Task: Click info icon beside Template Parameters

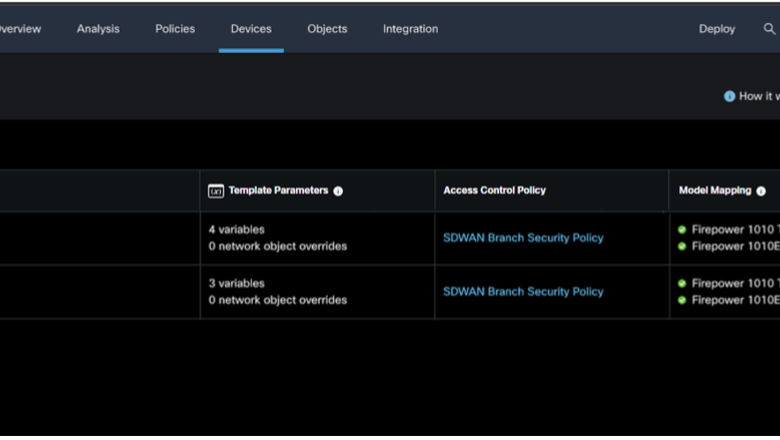Action: (338, 191)
